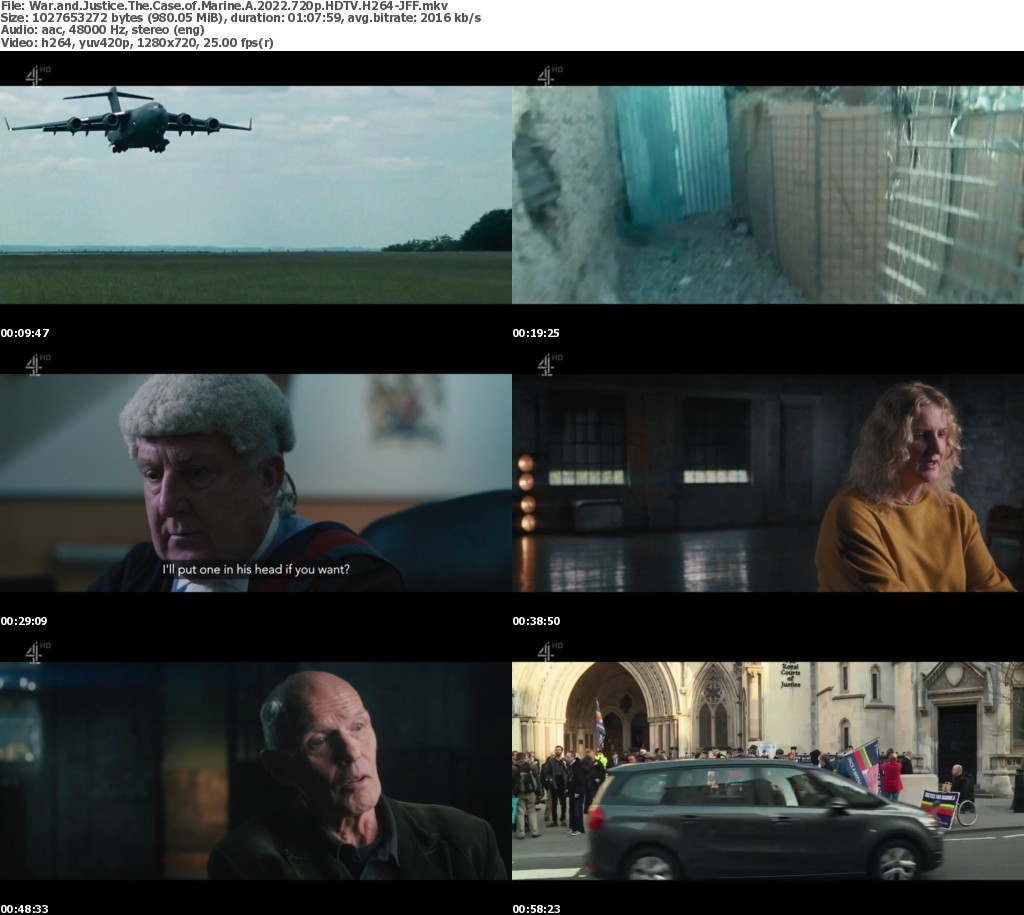The image size is (1024, 915).
Task: Open the thumbnail showing the military aircraft
Action: point(255,195)
